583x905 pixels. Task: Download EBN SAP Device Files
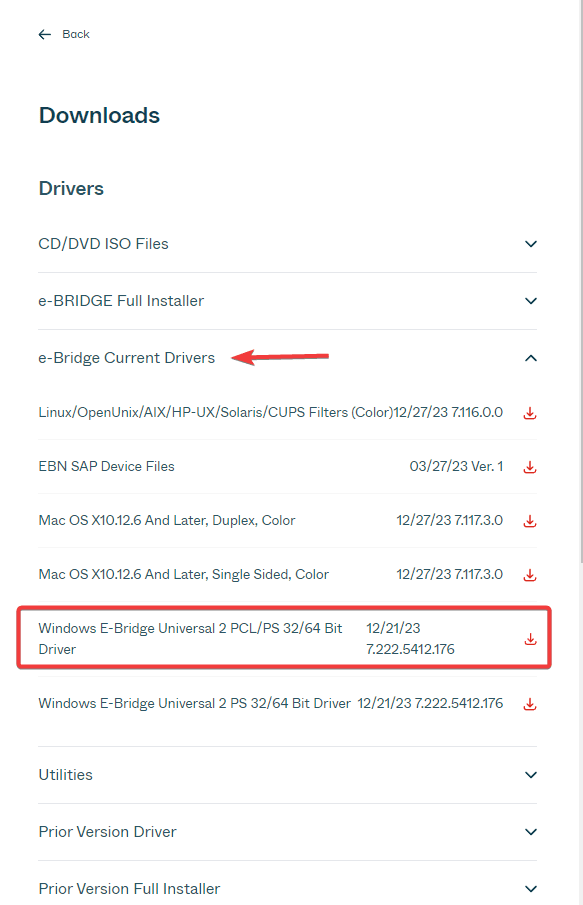tap(530, 467)
